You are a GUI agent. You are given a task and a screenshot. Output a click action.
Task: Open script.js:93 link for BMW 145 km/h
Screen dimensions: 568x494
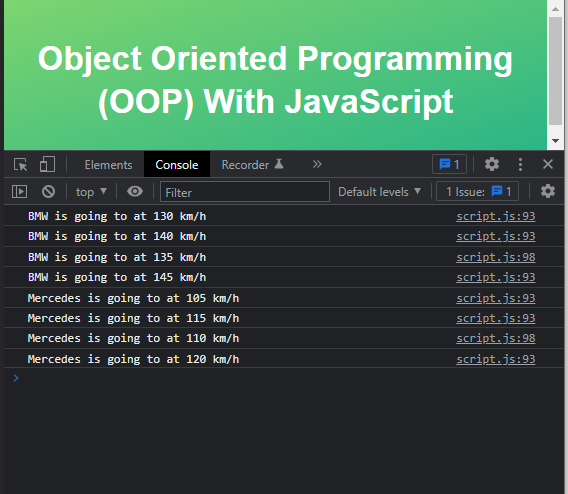[496, 277]
